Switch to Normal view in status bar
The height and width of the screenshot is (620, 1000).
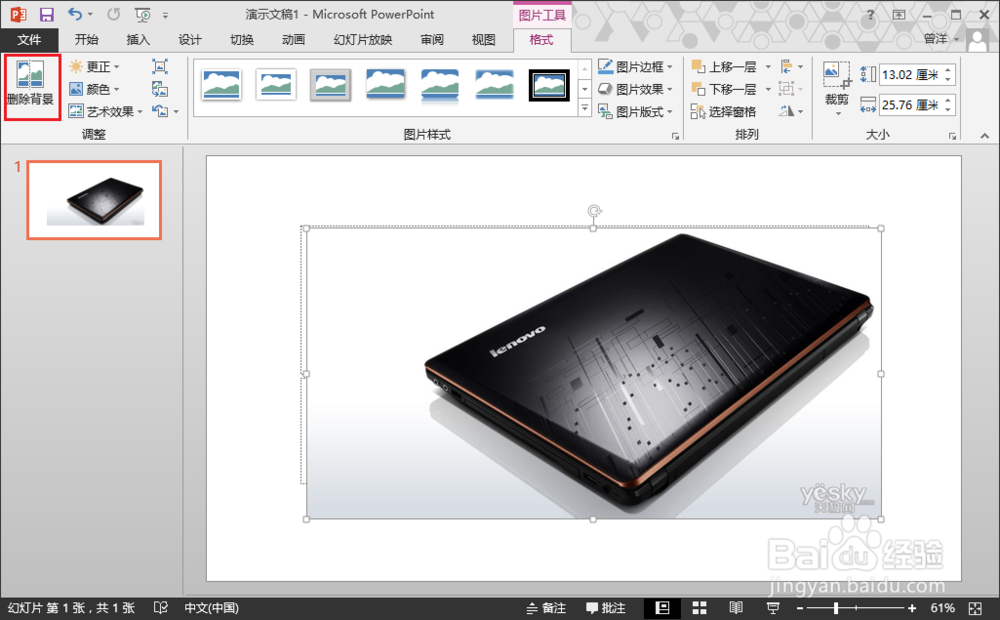point(663,608)
